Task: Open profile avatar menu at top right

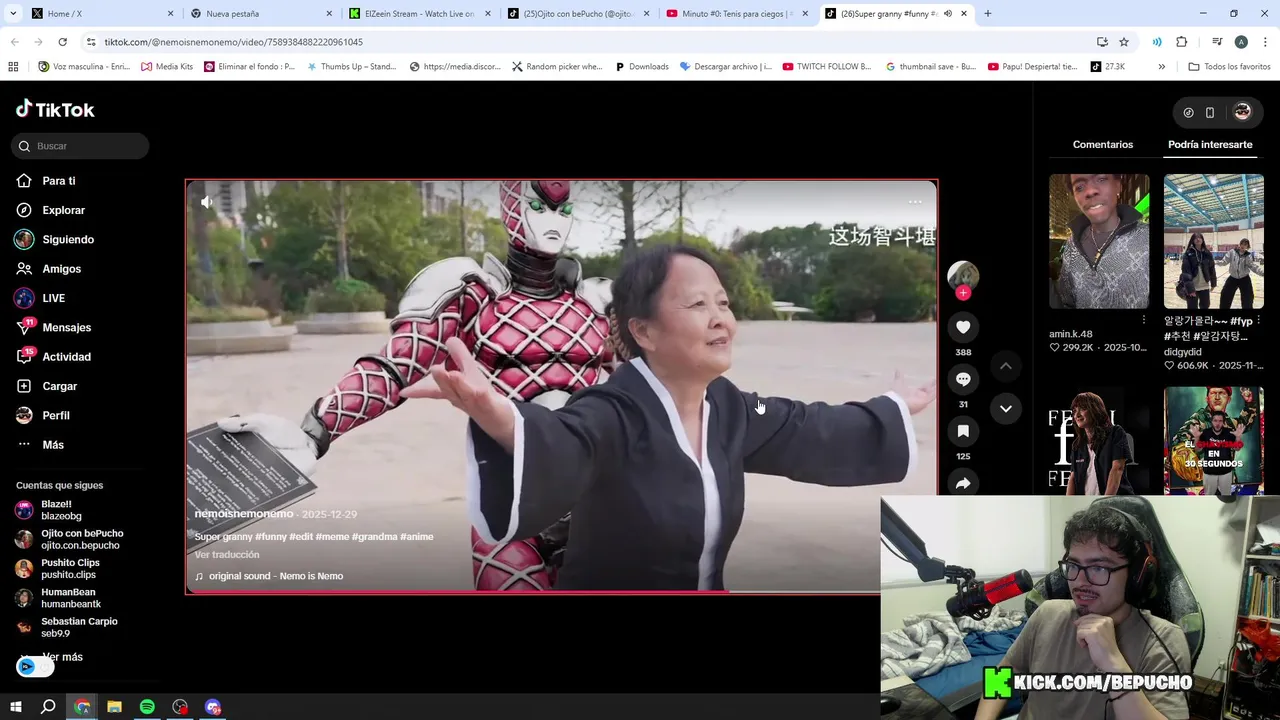Action: (1242, 112)
